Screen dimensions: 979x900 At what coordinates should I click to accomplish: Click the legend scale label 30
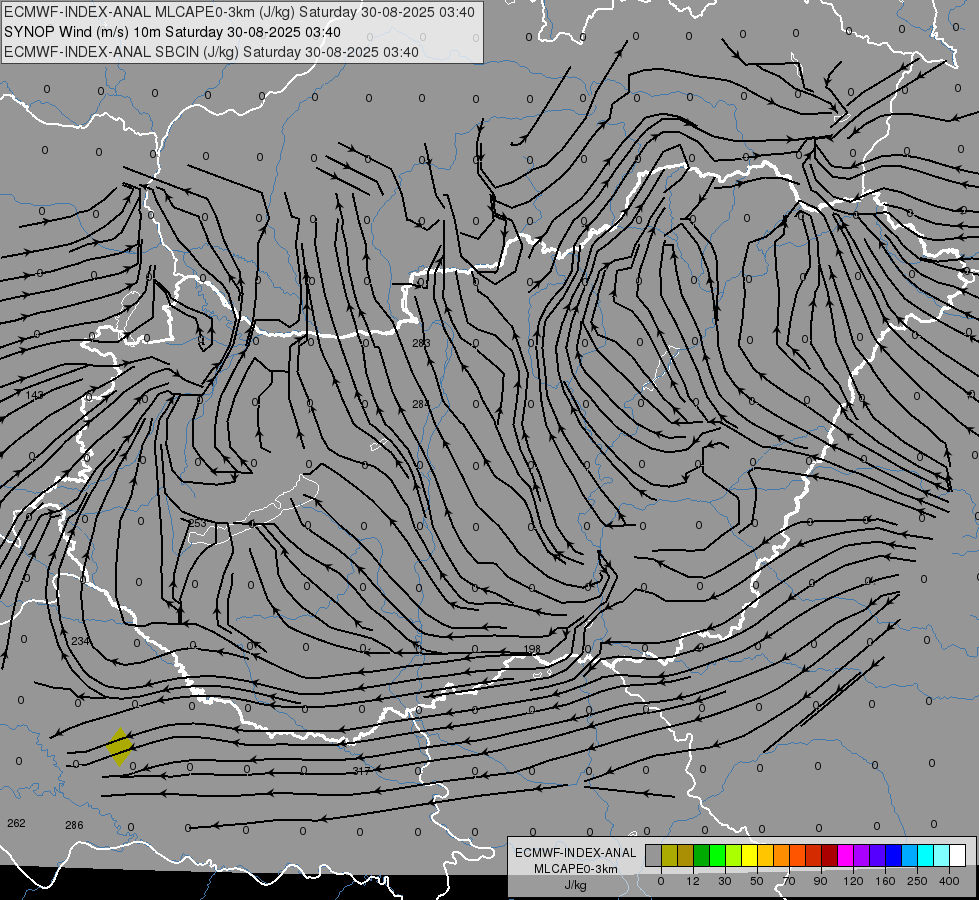[725, 881]
